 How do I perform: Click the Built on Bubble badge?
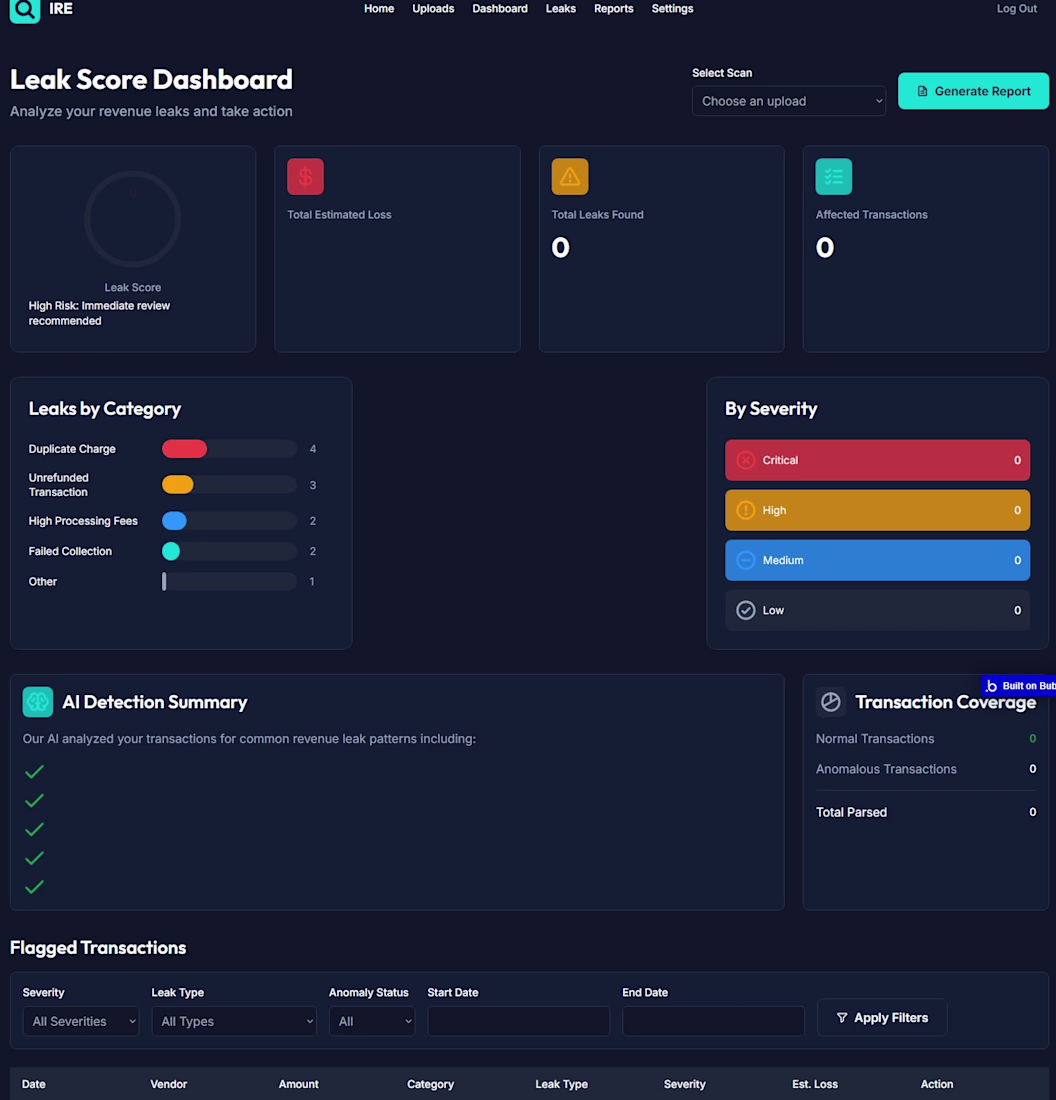pos(1019,685)
